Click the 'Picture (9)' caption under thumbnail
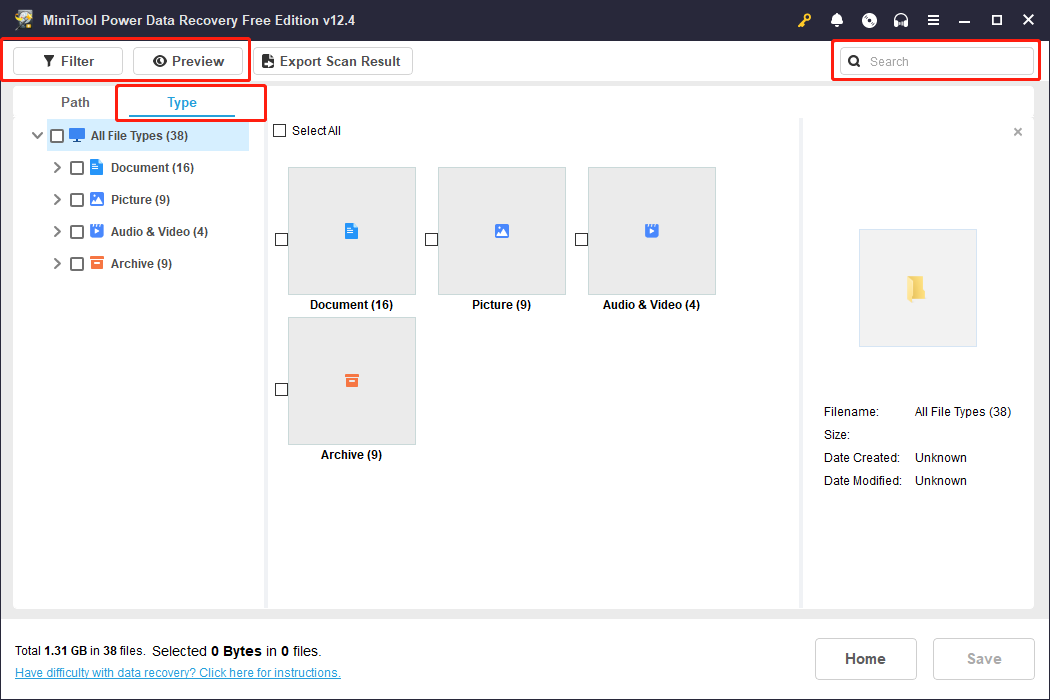The width and height of the screenshot is (1050, 700). (502, 305)
